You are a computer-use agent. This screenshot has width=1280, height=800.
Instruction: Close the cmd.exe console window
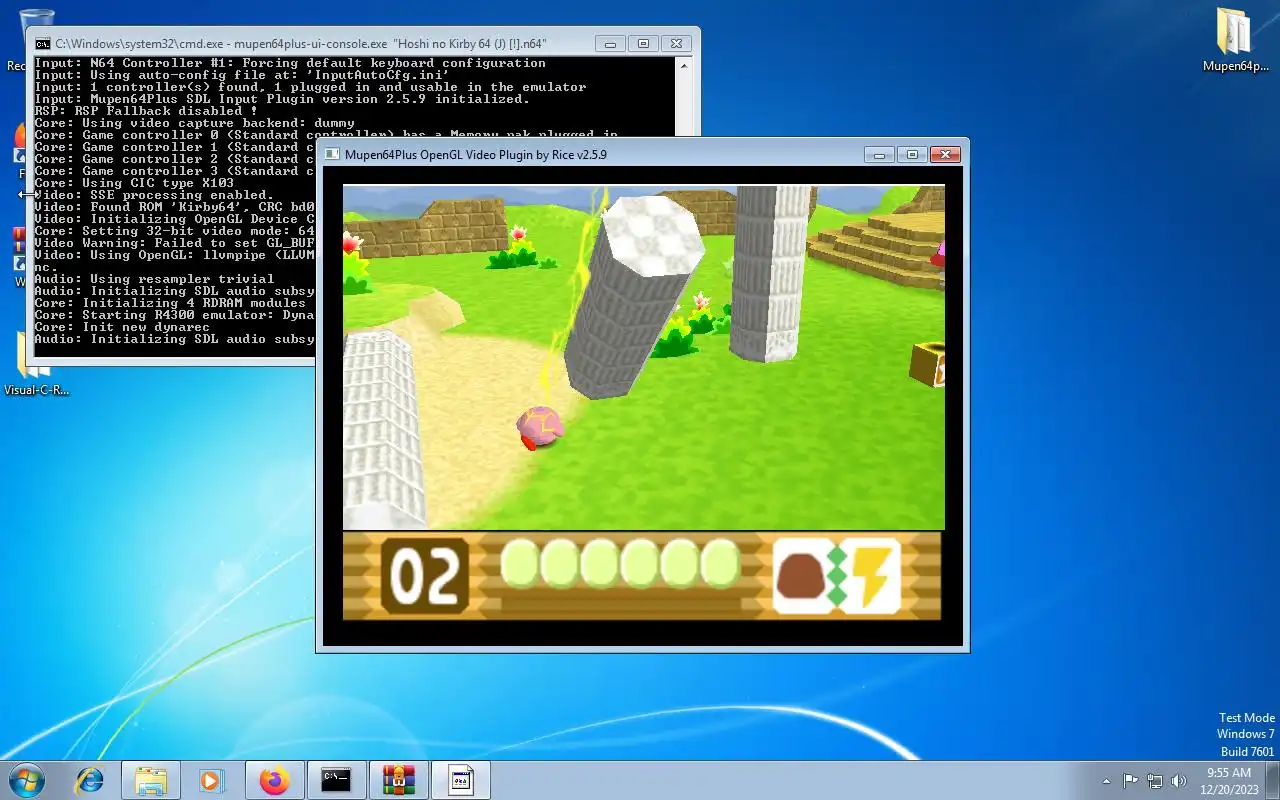676,44
